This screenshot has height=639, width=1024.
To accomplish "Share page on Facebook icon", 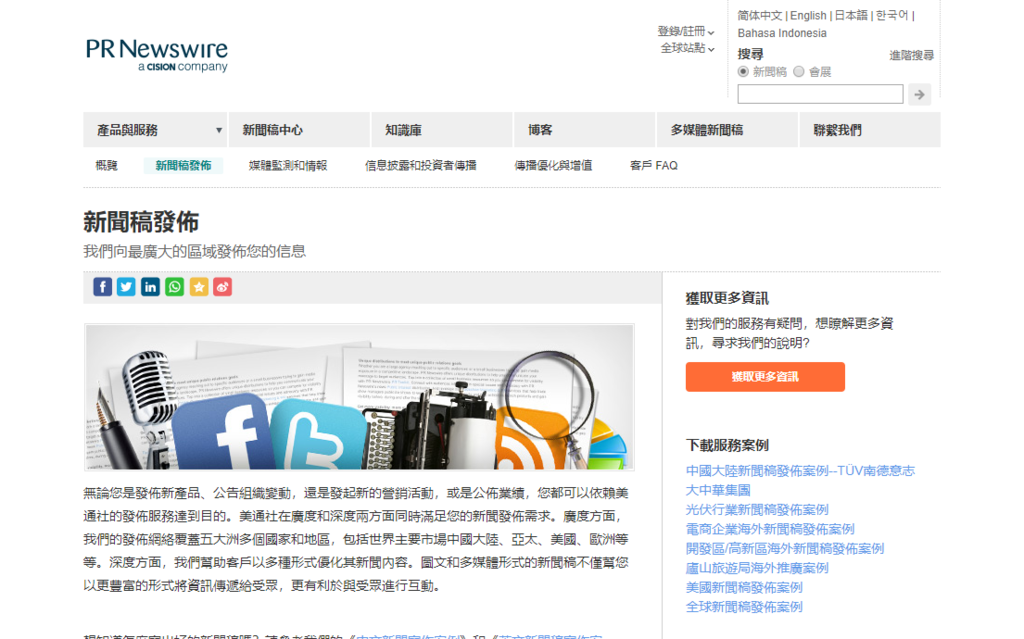I will coord(103,287).
